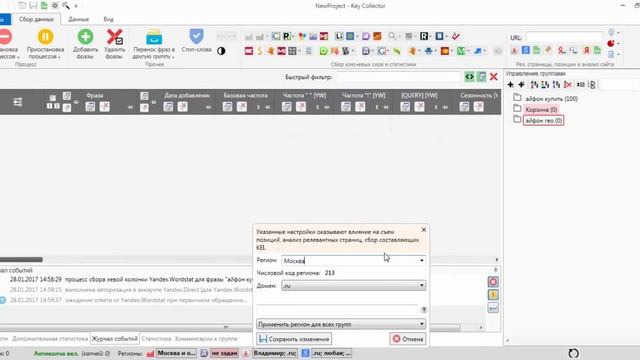
Task: Switch to the Вид ribbon tab
Action: point(108,19)
